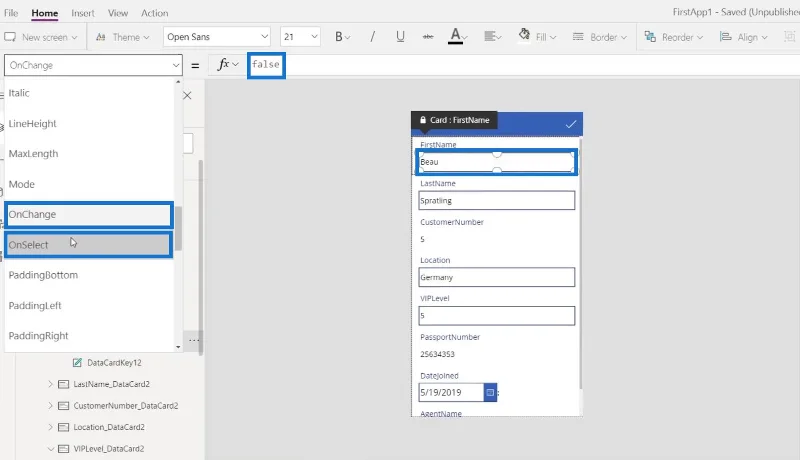The width and height of the screenshot is (800, 460).
Task: Select the OnSelect property
Action: click(89, 245)
